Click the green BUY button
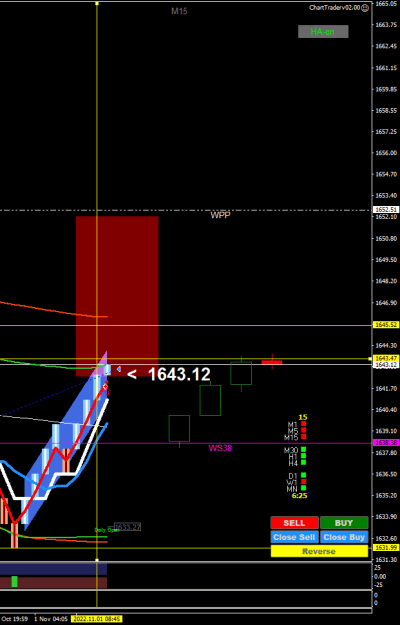Image resolution: width=400 pixels, height=625 pixels. click(344, 523)
